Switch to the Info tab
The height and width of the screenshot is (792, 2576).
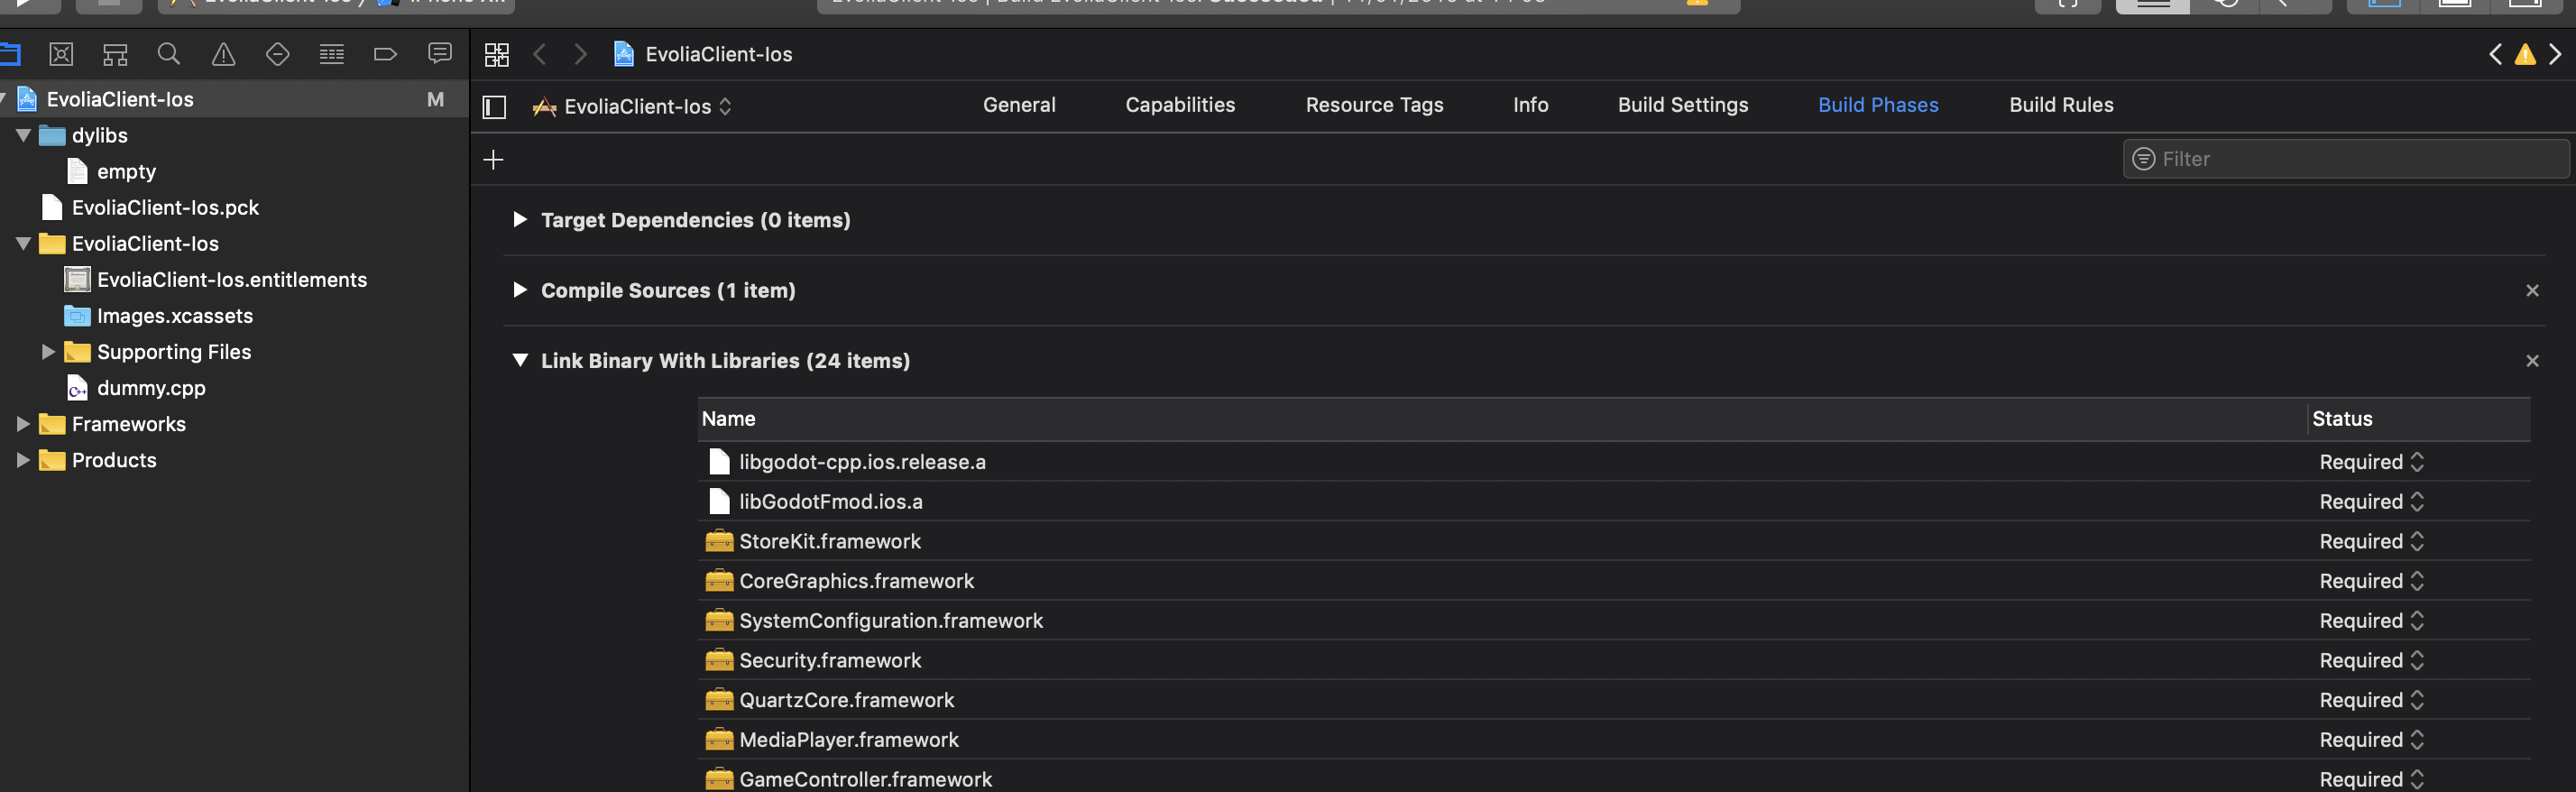[x=1530, y=105]
